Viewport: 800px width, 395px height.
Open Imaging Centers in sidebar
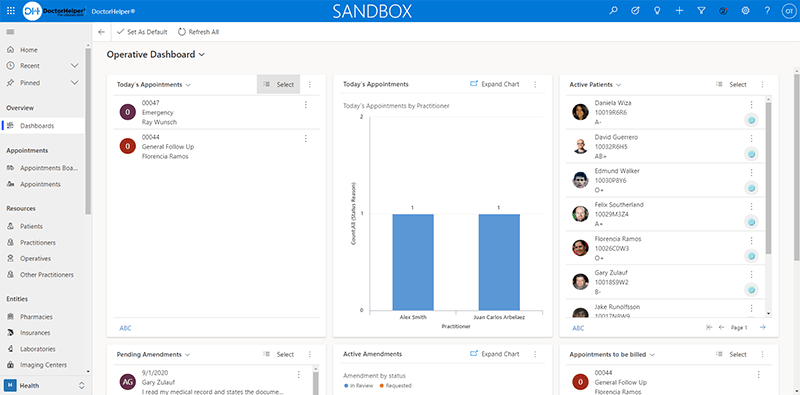tap(42, 365)
